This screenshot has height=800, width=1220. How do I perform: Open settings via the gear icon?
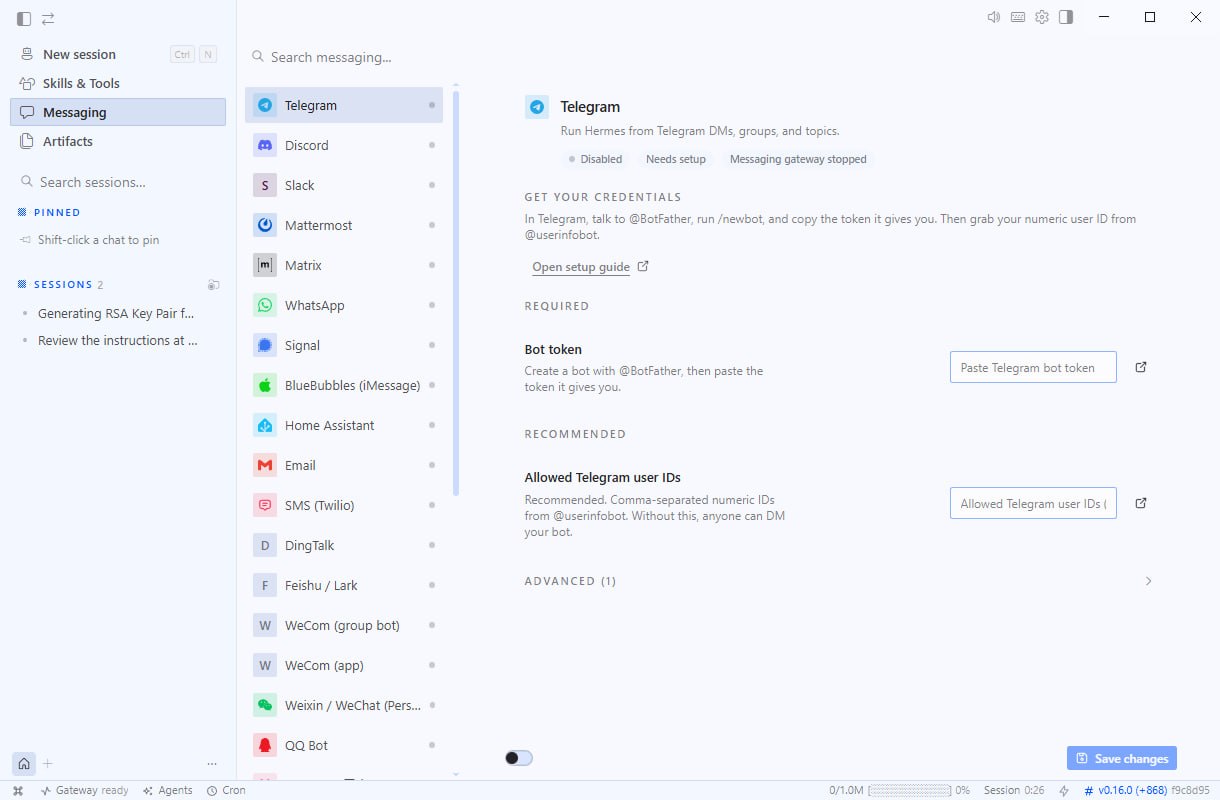[1042, 17]
